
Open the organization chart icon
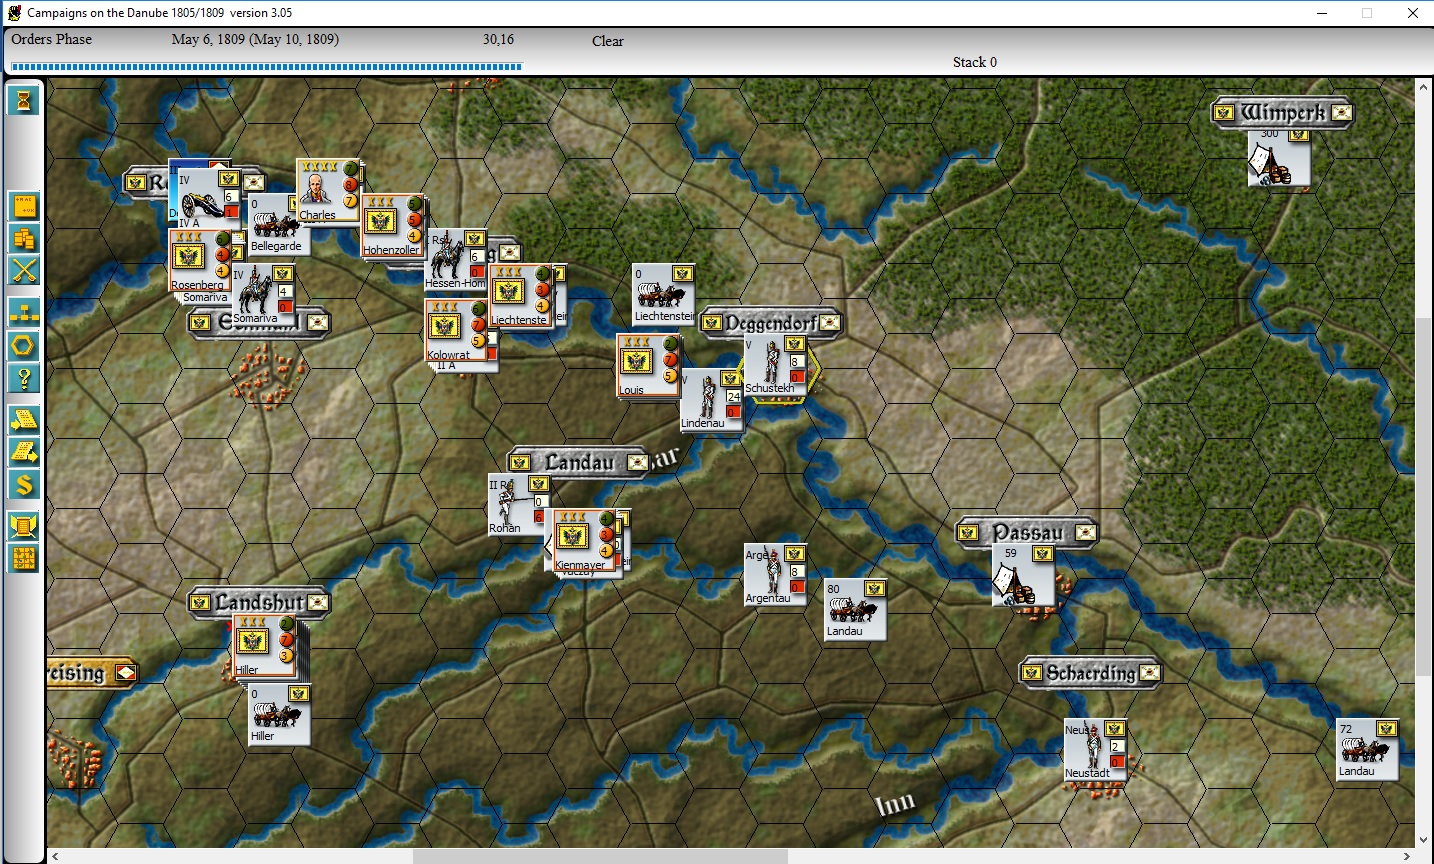point(24,312)
